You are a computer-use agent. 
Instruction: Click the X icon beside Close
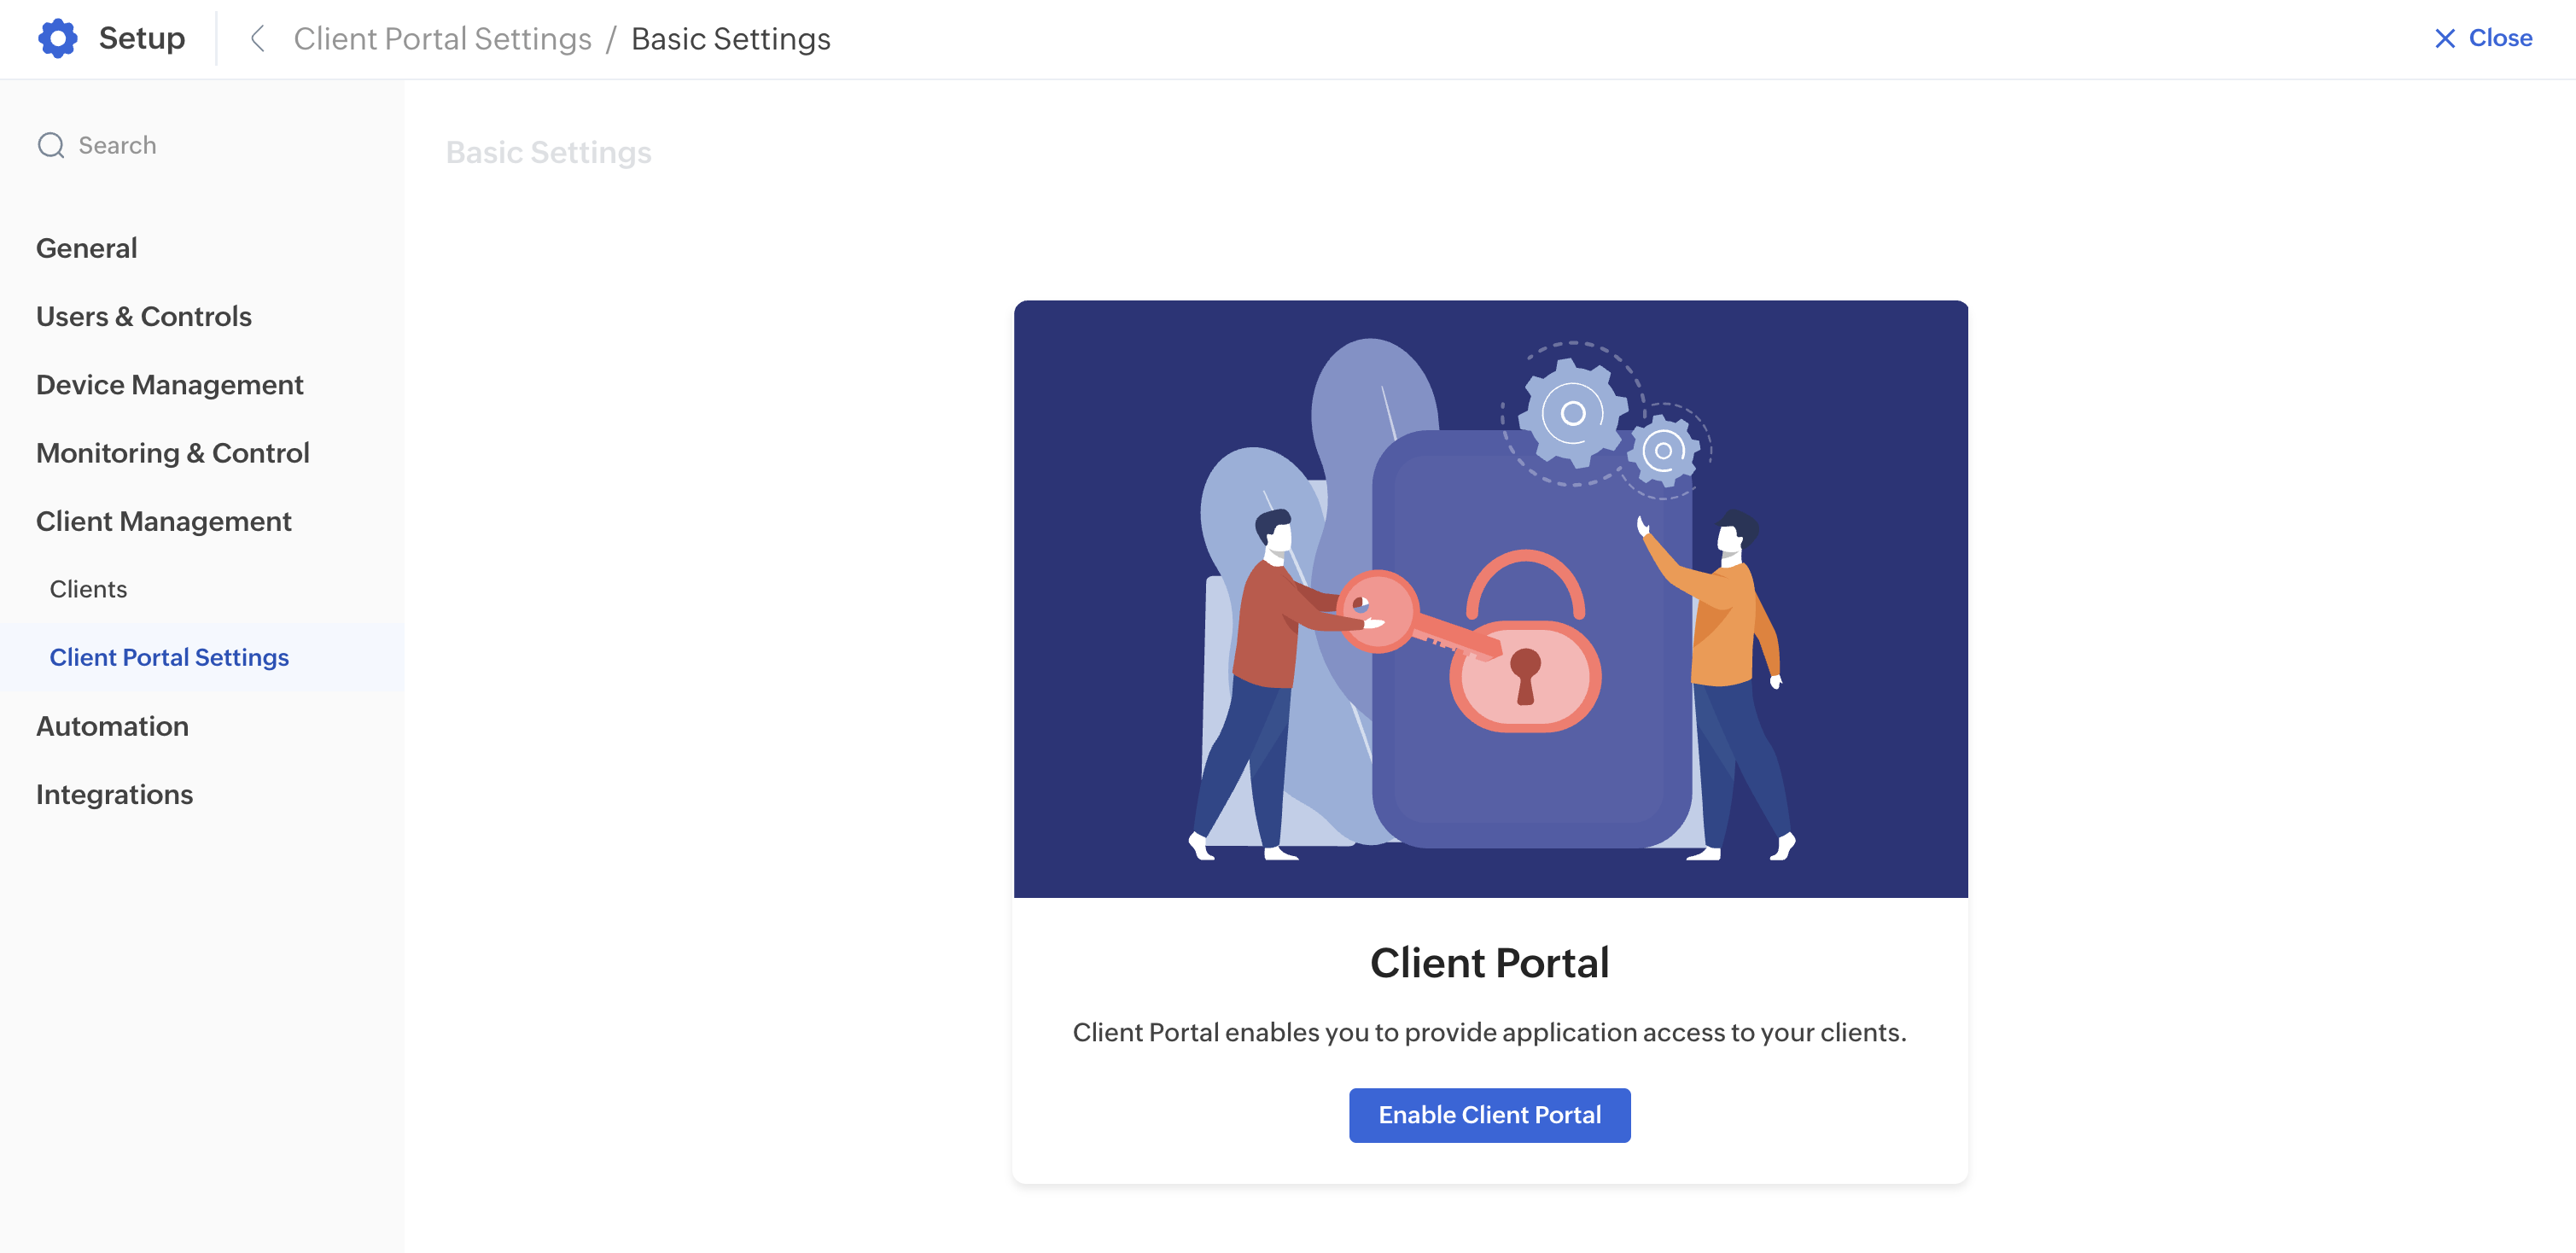2444,39
